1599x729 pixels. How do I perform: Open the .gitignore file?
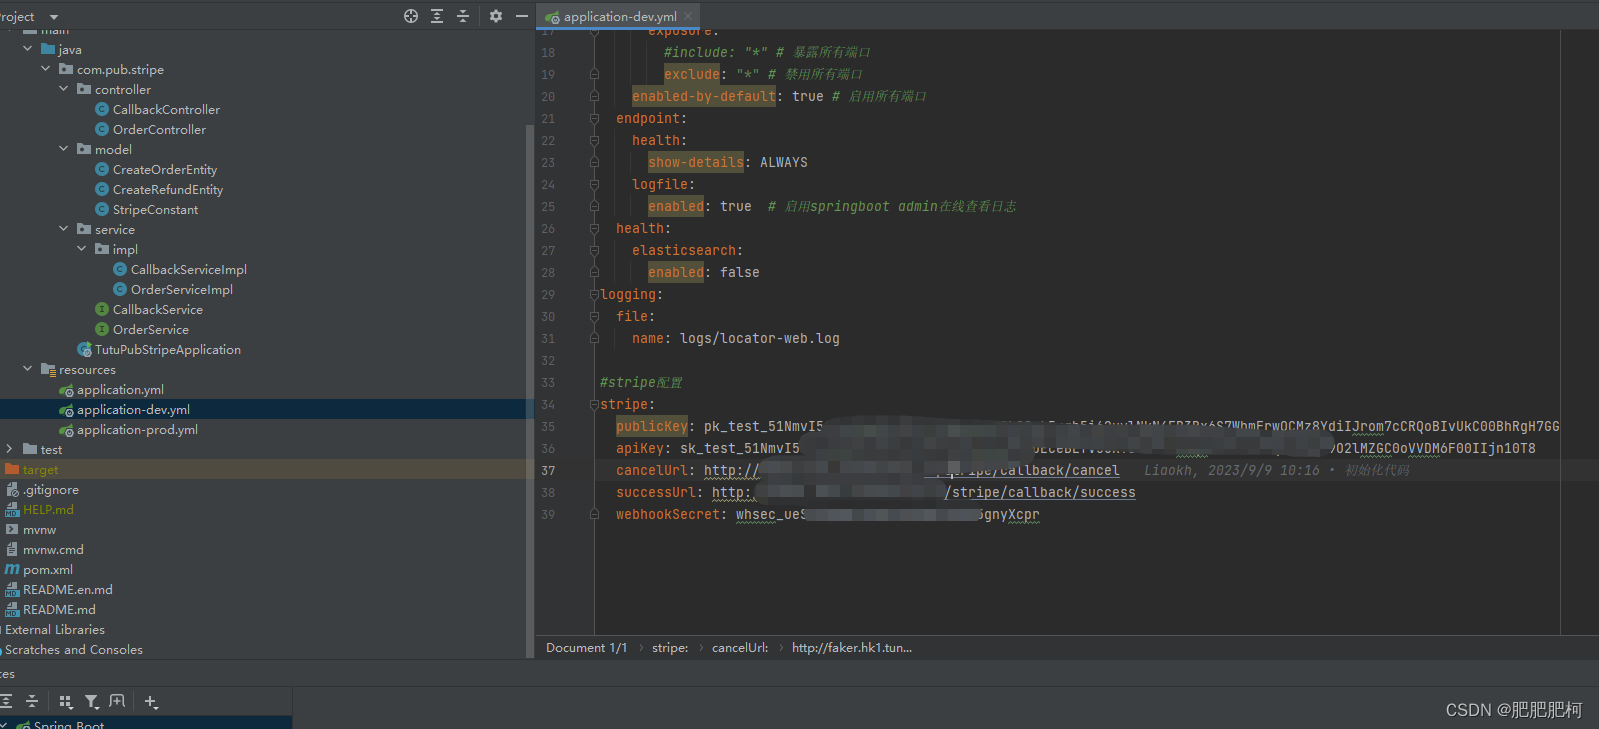(x=50, y=489)
